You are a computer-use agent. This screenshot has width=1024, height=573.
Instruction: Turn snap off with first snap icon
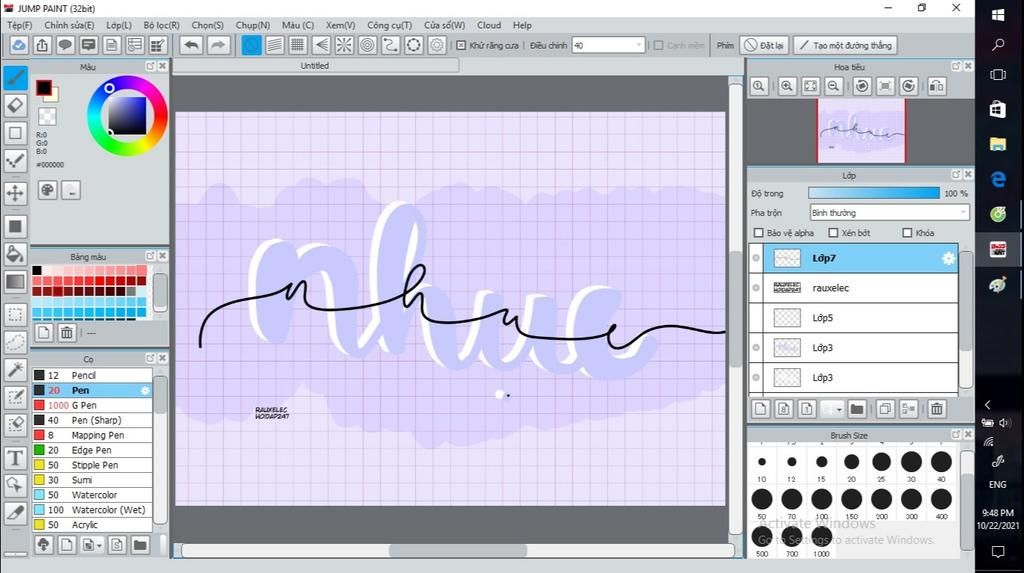[x=251, y=45]
